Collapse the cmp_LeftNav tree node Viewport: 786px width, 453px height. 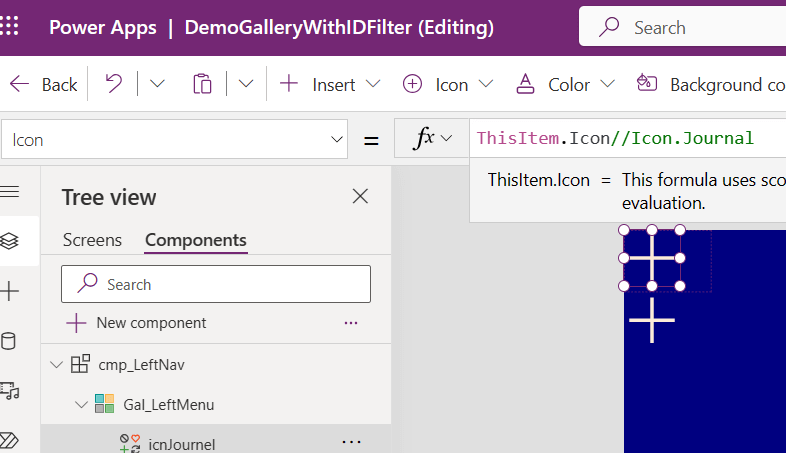click(56, 365)
